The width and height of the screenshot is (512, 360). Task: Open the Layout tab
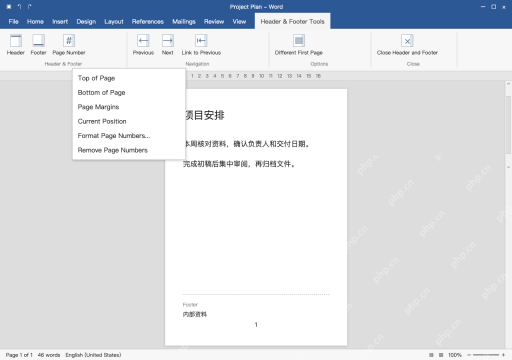pyautogui.click(x=114, y=22)
